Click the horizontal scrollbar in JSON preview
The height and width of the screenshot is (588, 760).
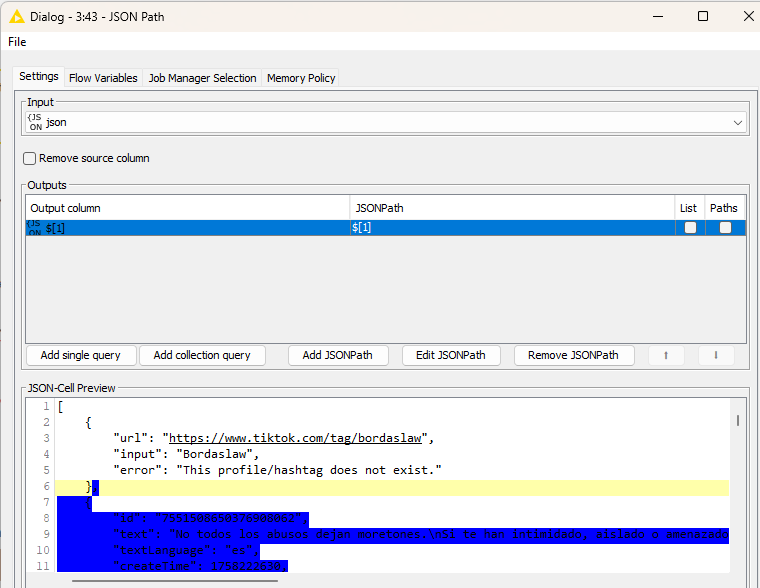[160, 580]
